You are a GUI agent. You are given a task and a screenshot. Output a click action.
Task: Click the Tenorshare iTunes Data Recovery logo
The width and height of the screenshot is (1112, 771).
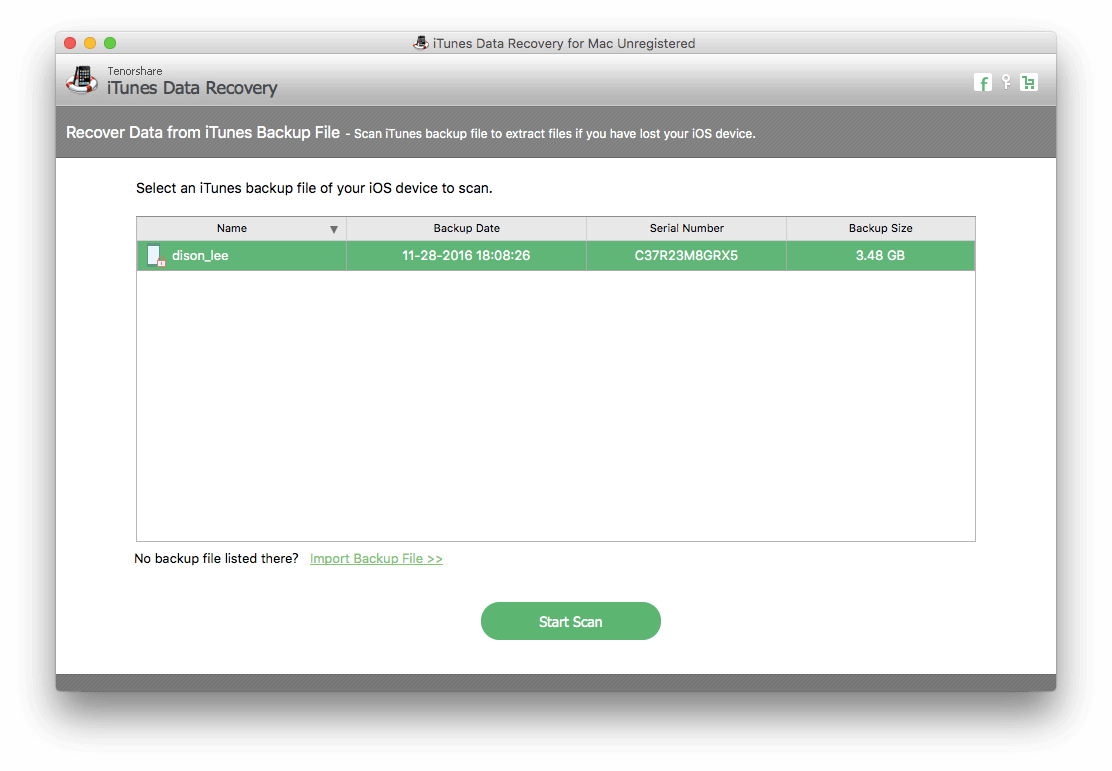click(82, 80)
